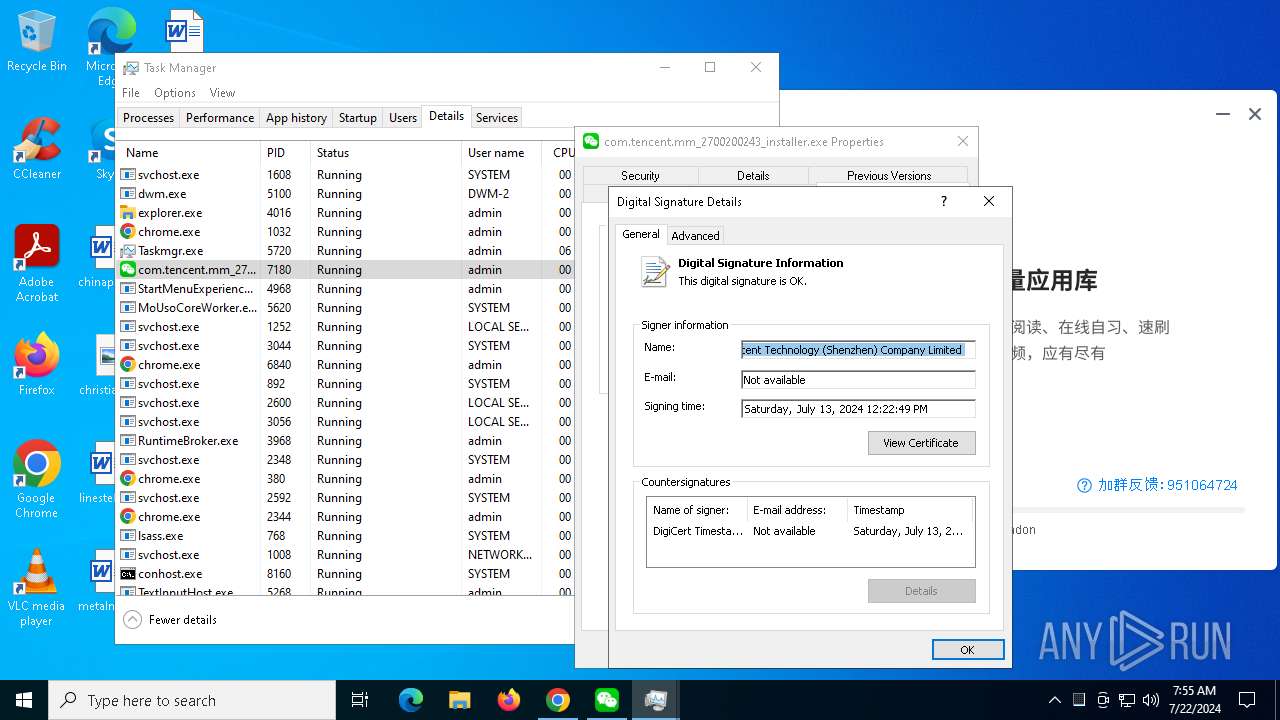
Task: Open Task View on the taskbar
Action: click(x=360, y=700)
